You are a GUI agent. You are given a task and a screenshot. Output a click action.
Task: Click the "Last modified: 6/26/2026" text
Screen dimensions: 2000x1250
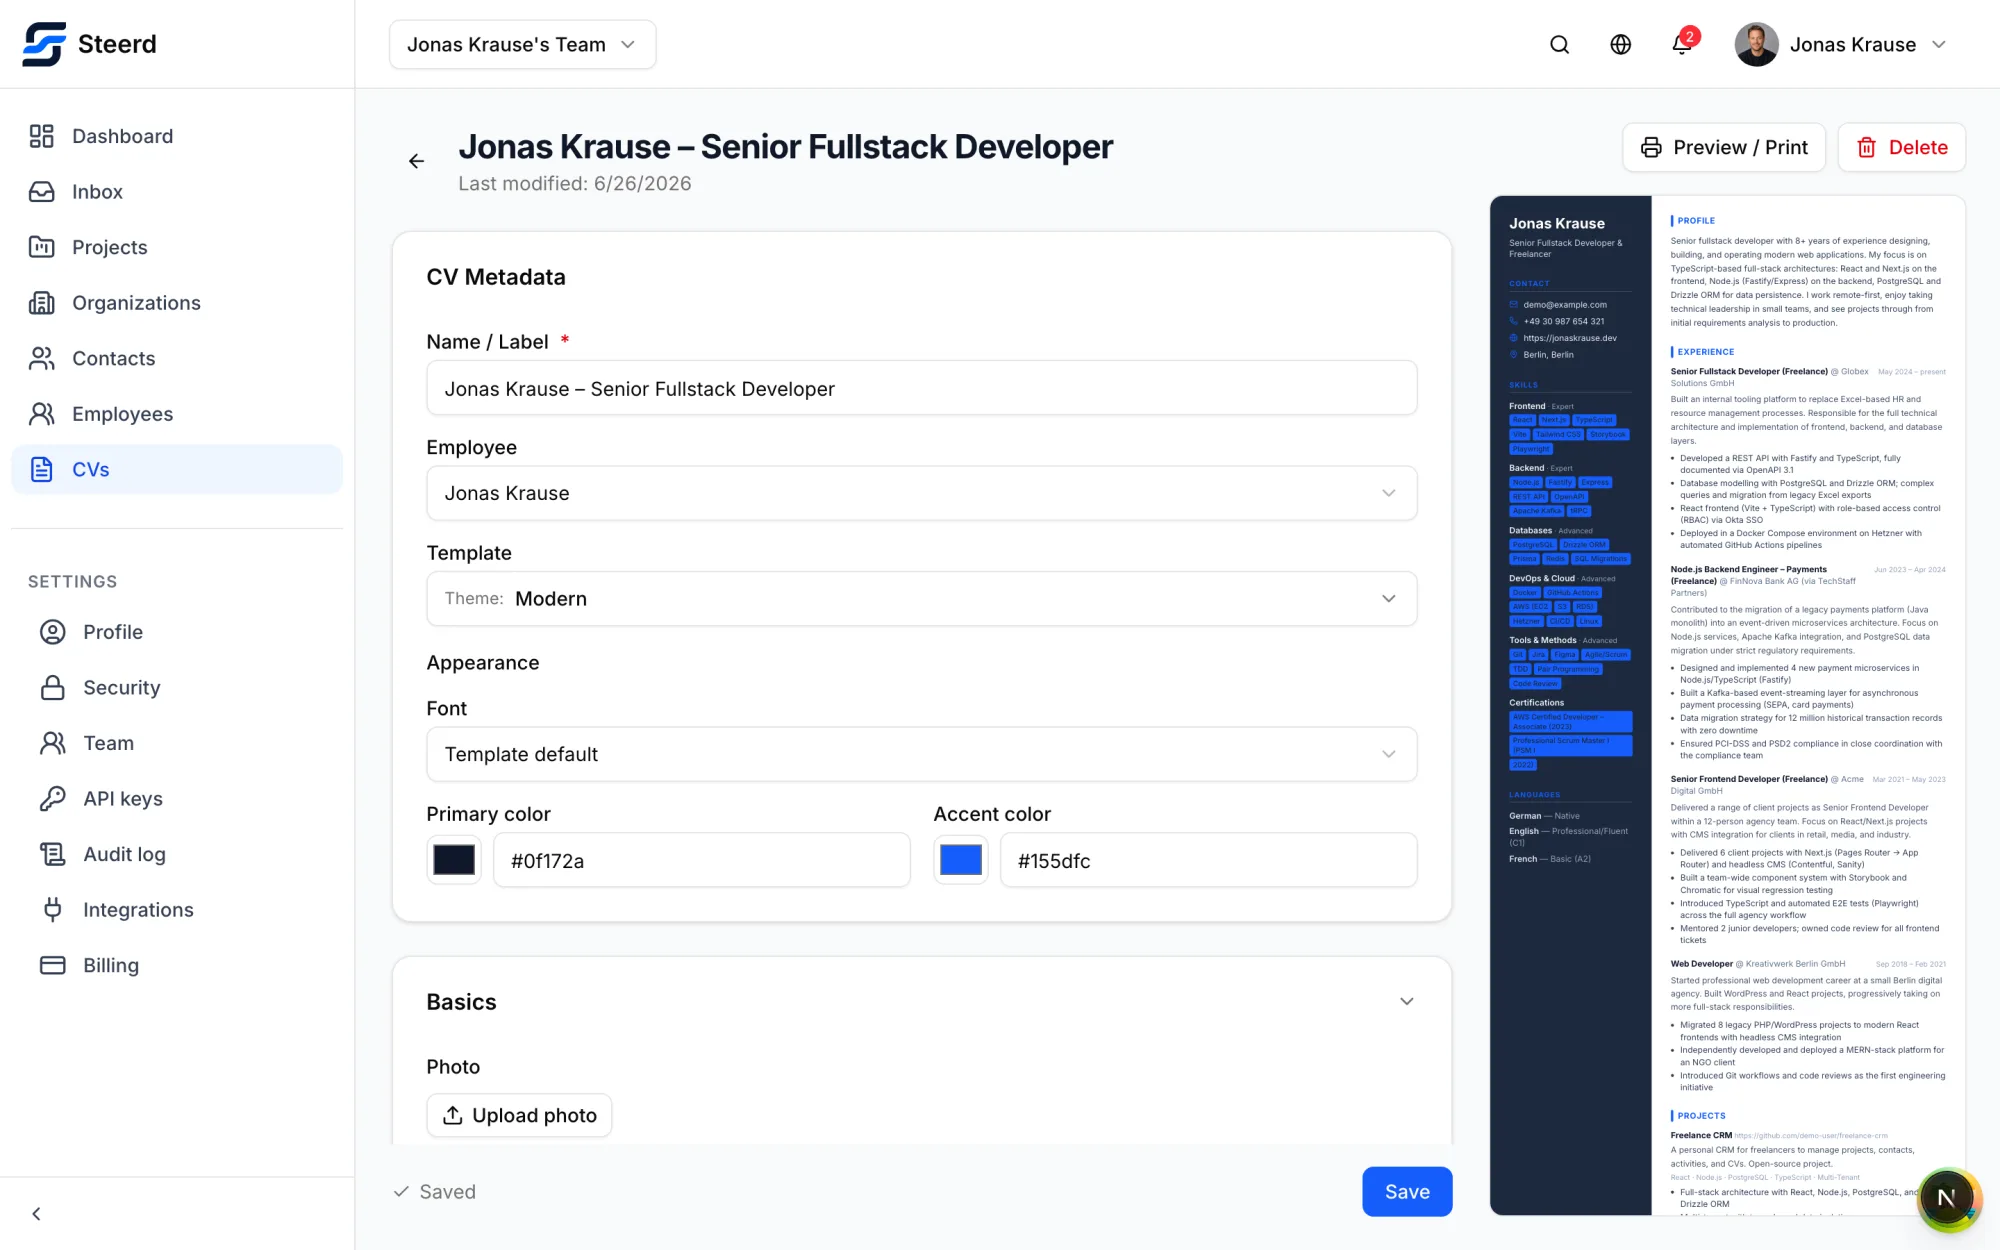click(x=574, y=184)
